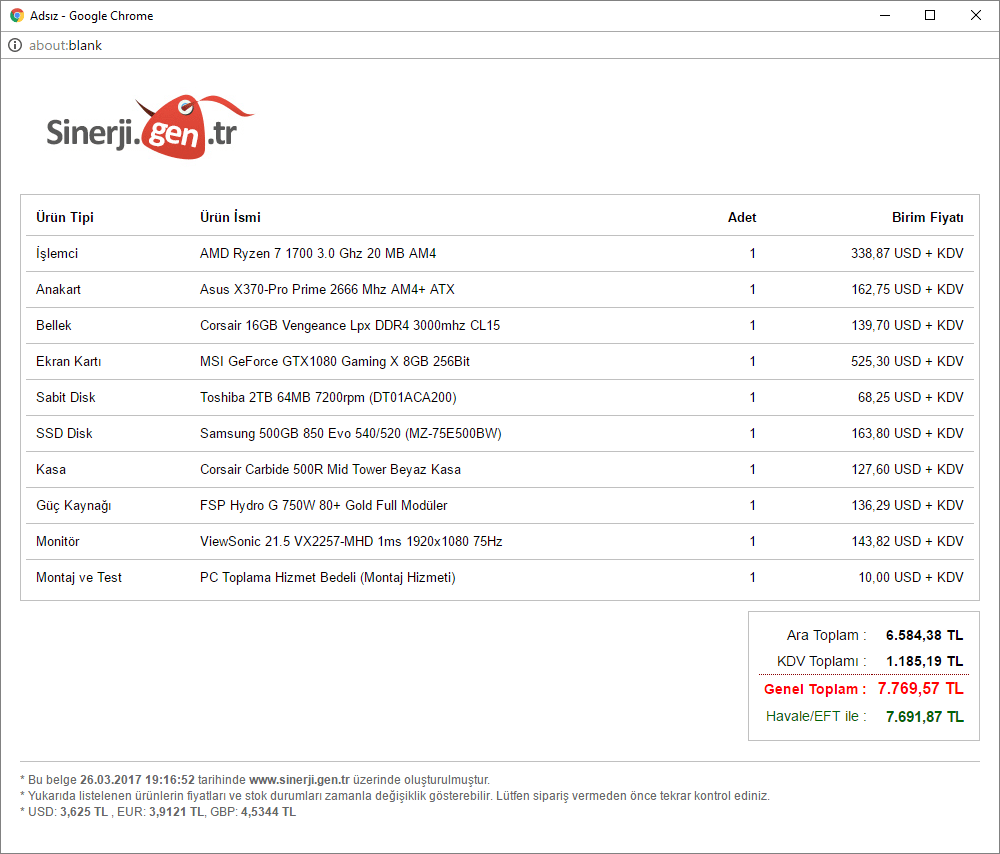Click the Ürün Tipi column header

[x=64, y=217]
